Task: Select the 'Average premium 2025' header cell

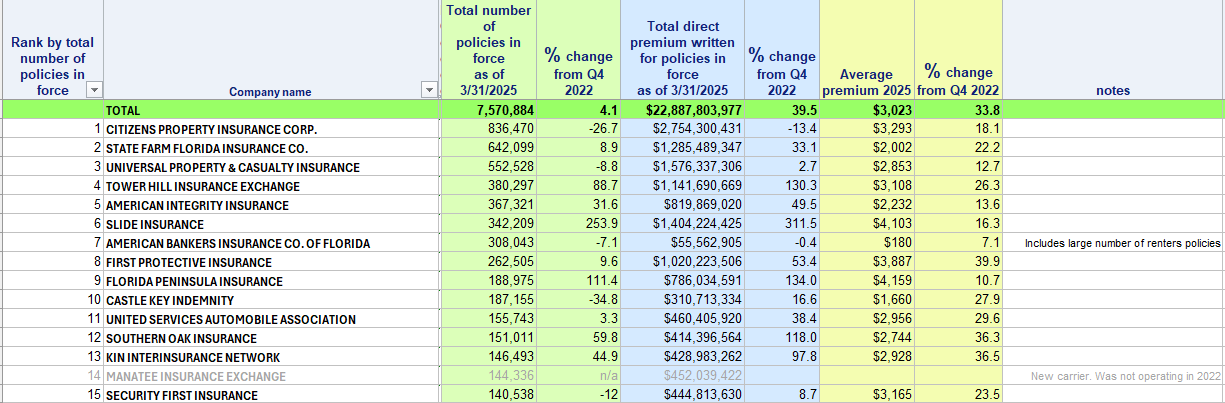Action: point(866,82)
